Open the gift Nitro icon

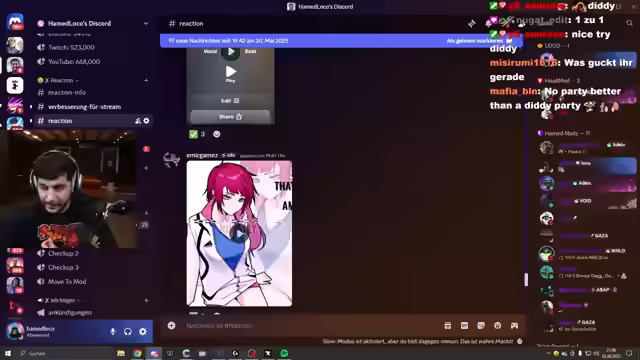[x=447, y=325]
